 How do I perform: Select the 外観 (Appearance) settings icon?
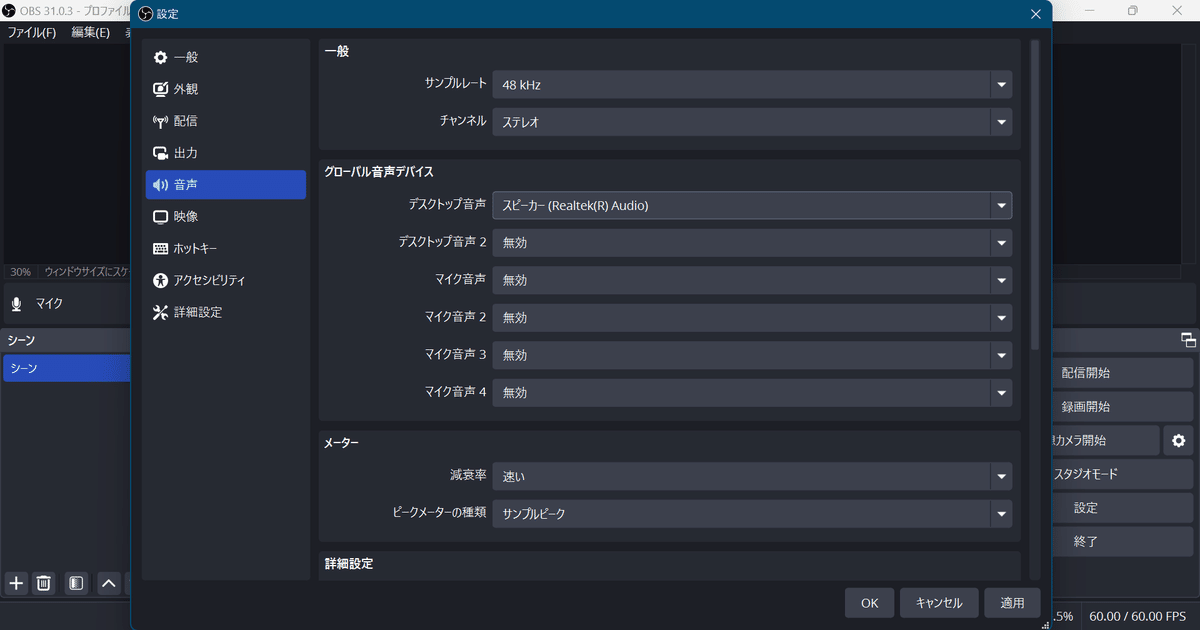point(186,88)
